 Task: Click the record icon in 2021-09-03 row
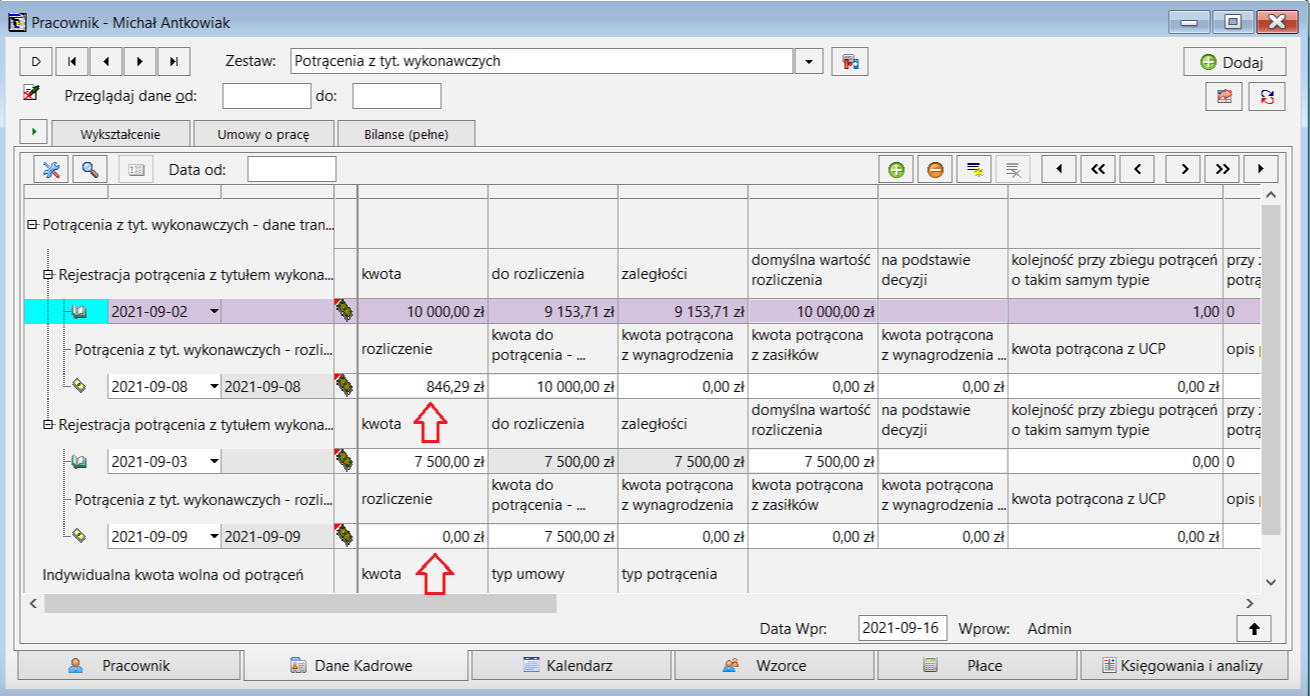pyautogui.click(x=79, y=461)
